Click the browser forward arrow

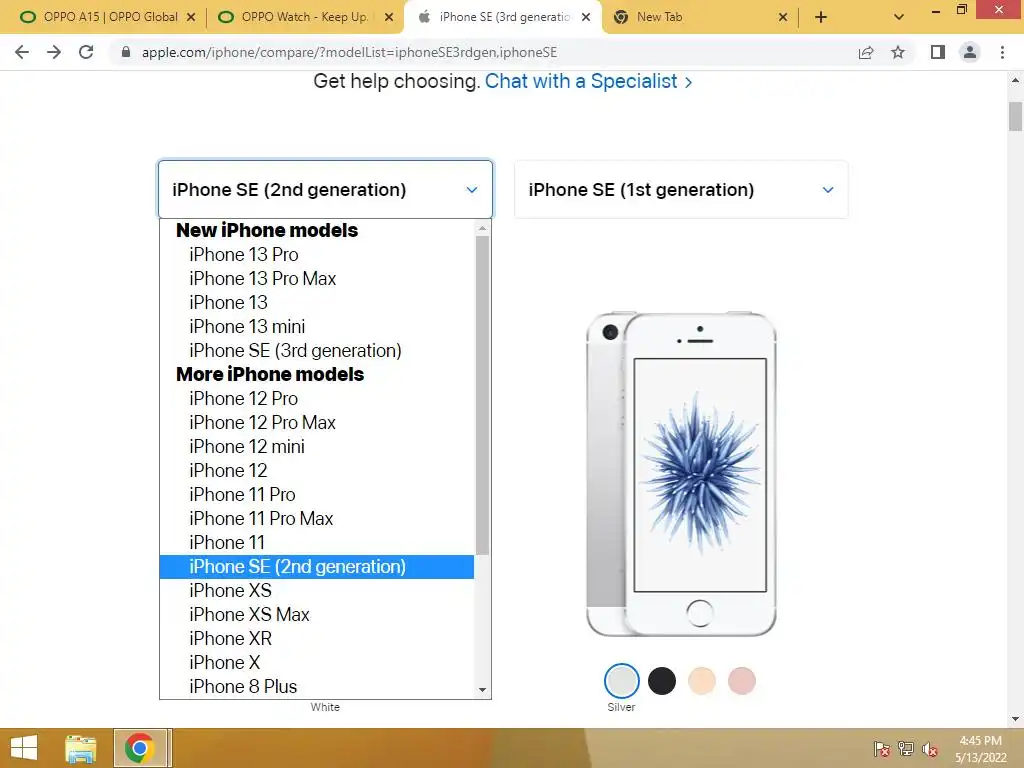coord(54,52)
